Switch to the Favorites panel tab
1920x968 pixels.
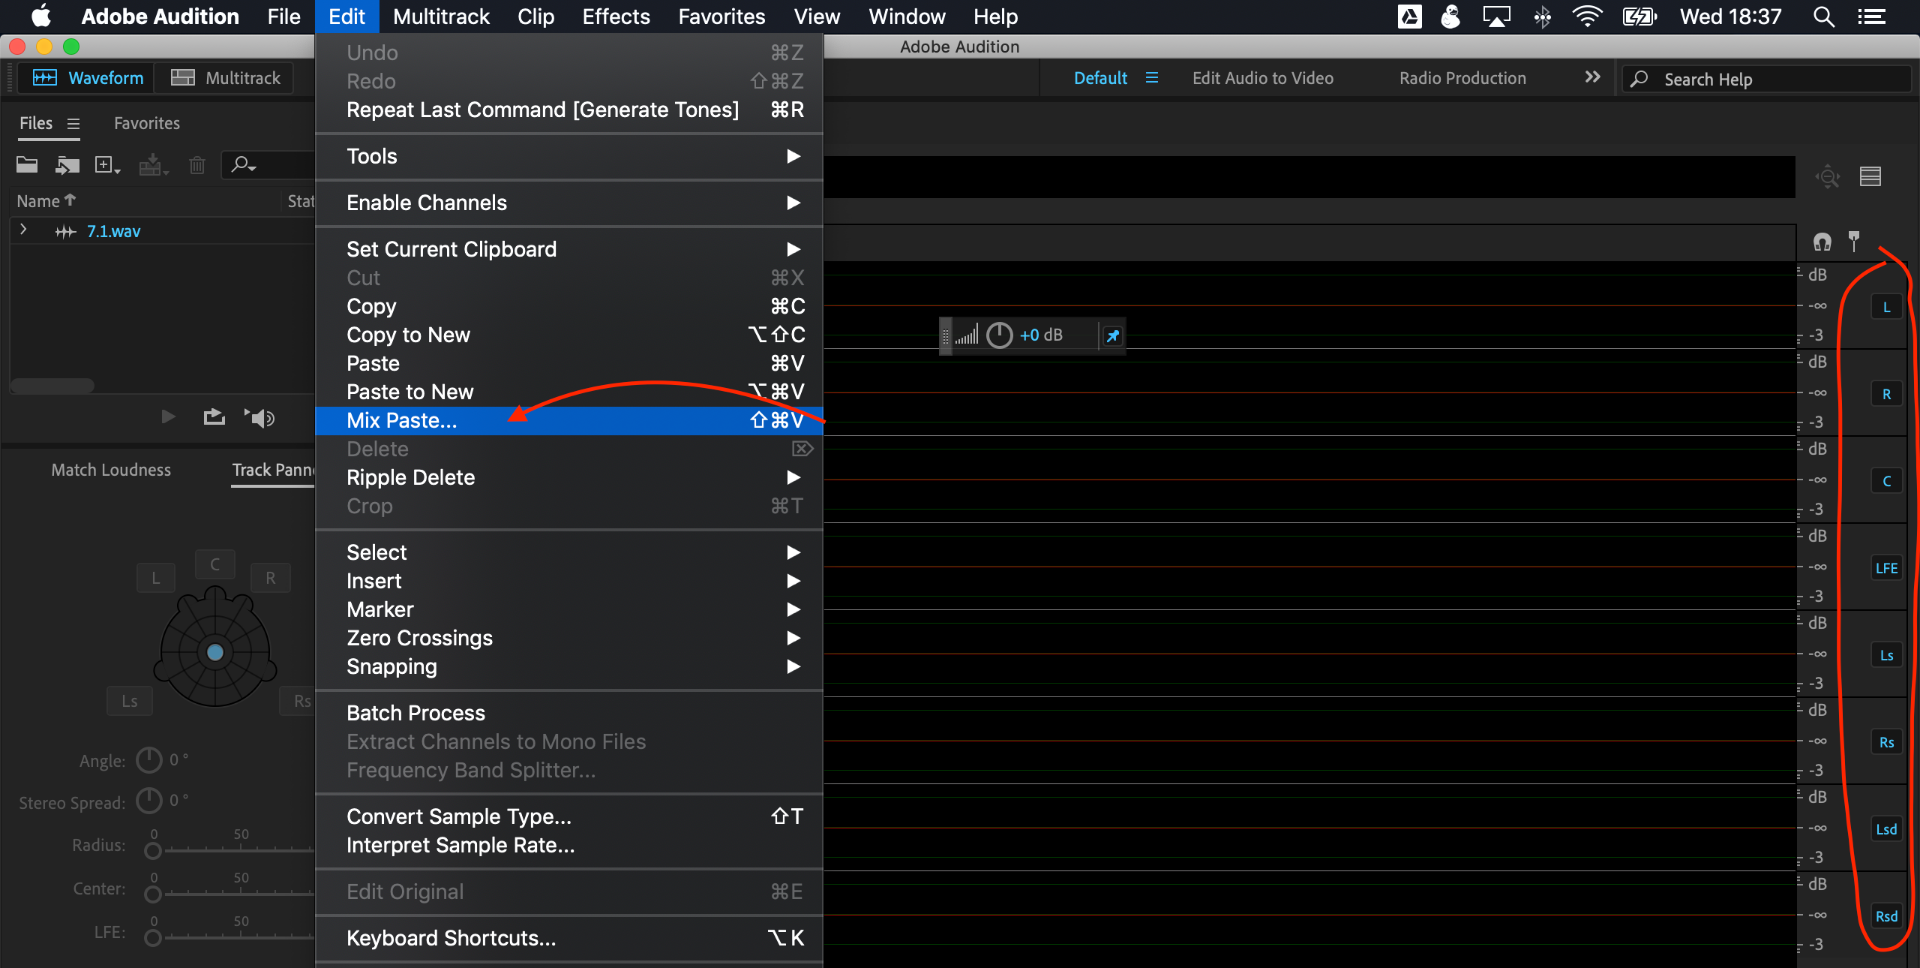click(x=147, y=124)
